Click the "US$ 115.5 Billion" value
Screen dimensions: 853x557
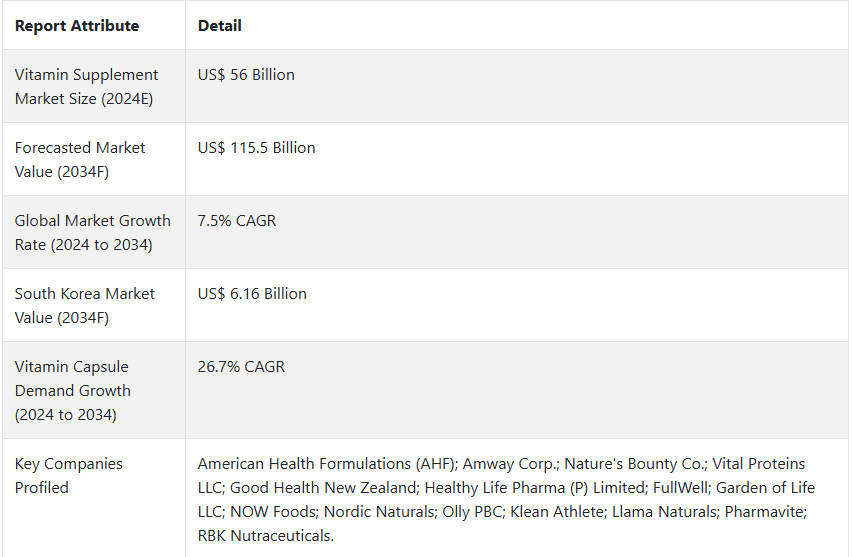coord(256,148)
